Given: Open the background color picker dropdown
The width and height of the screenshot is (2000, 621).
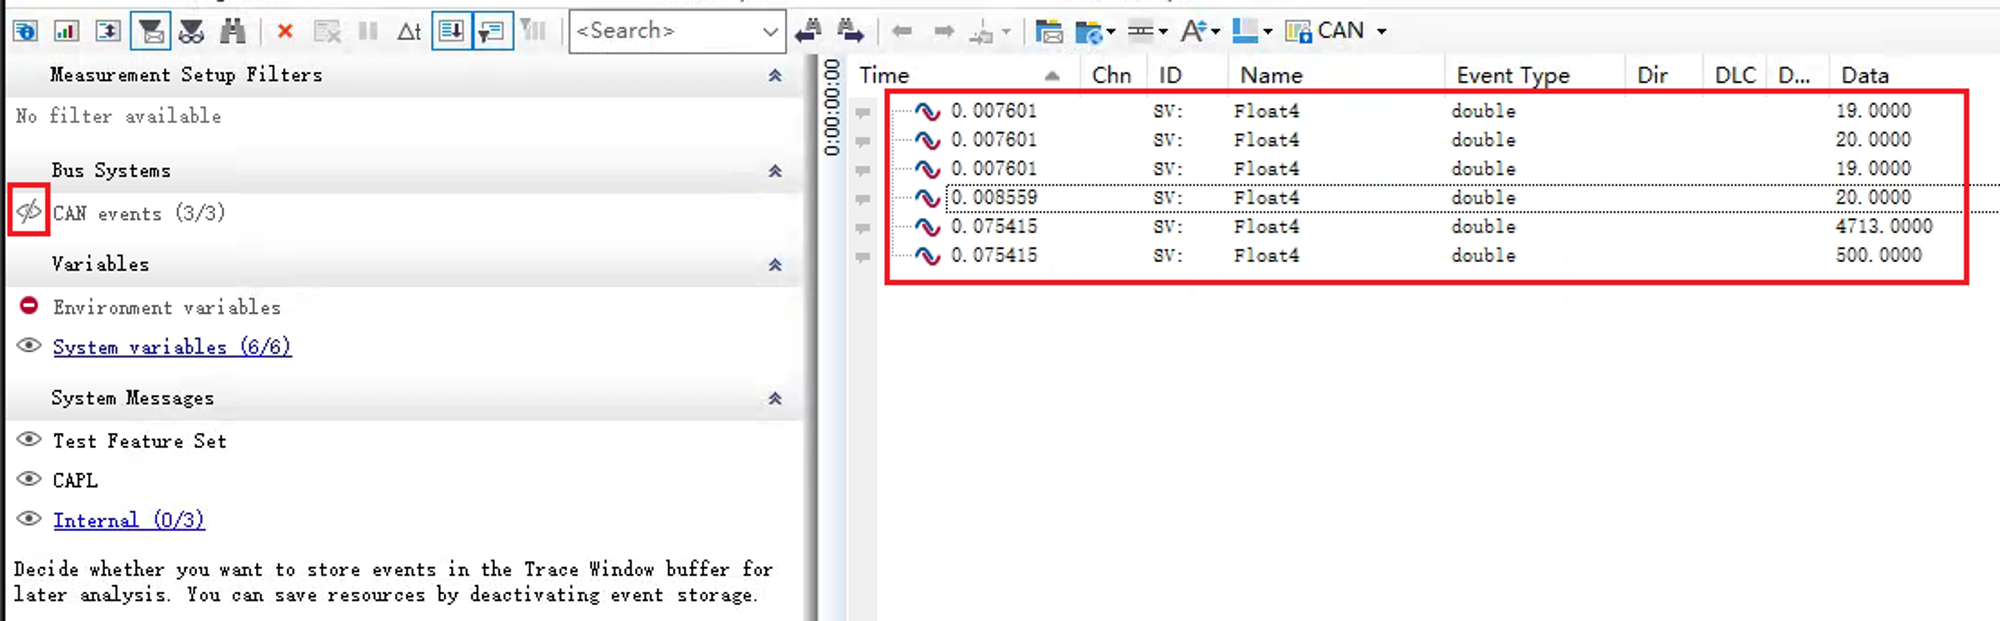Looking at the screenshot, I should (x=1267, y=31).
